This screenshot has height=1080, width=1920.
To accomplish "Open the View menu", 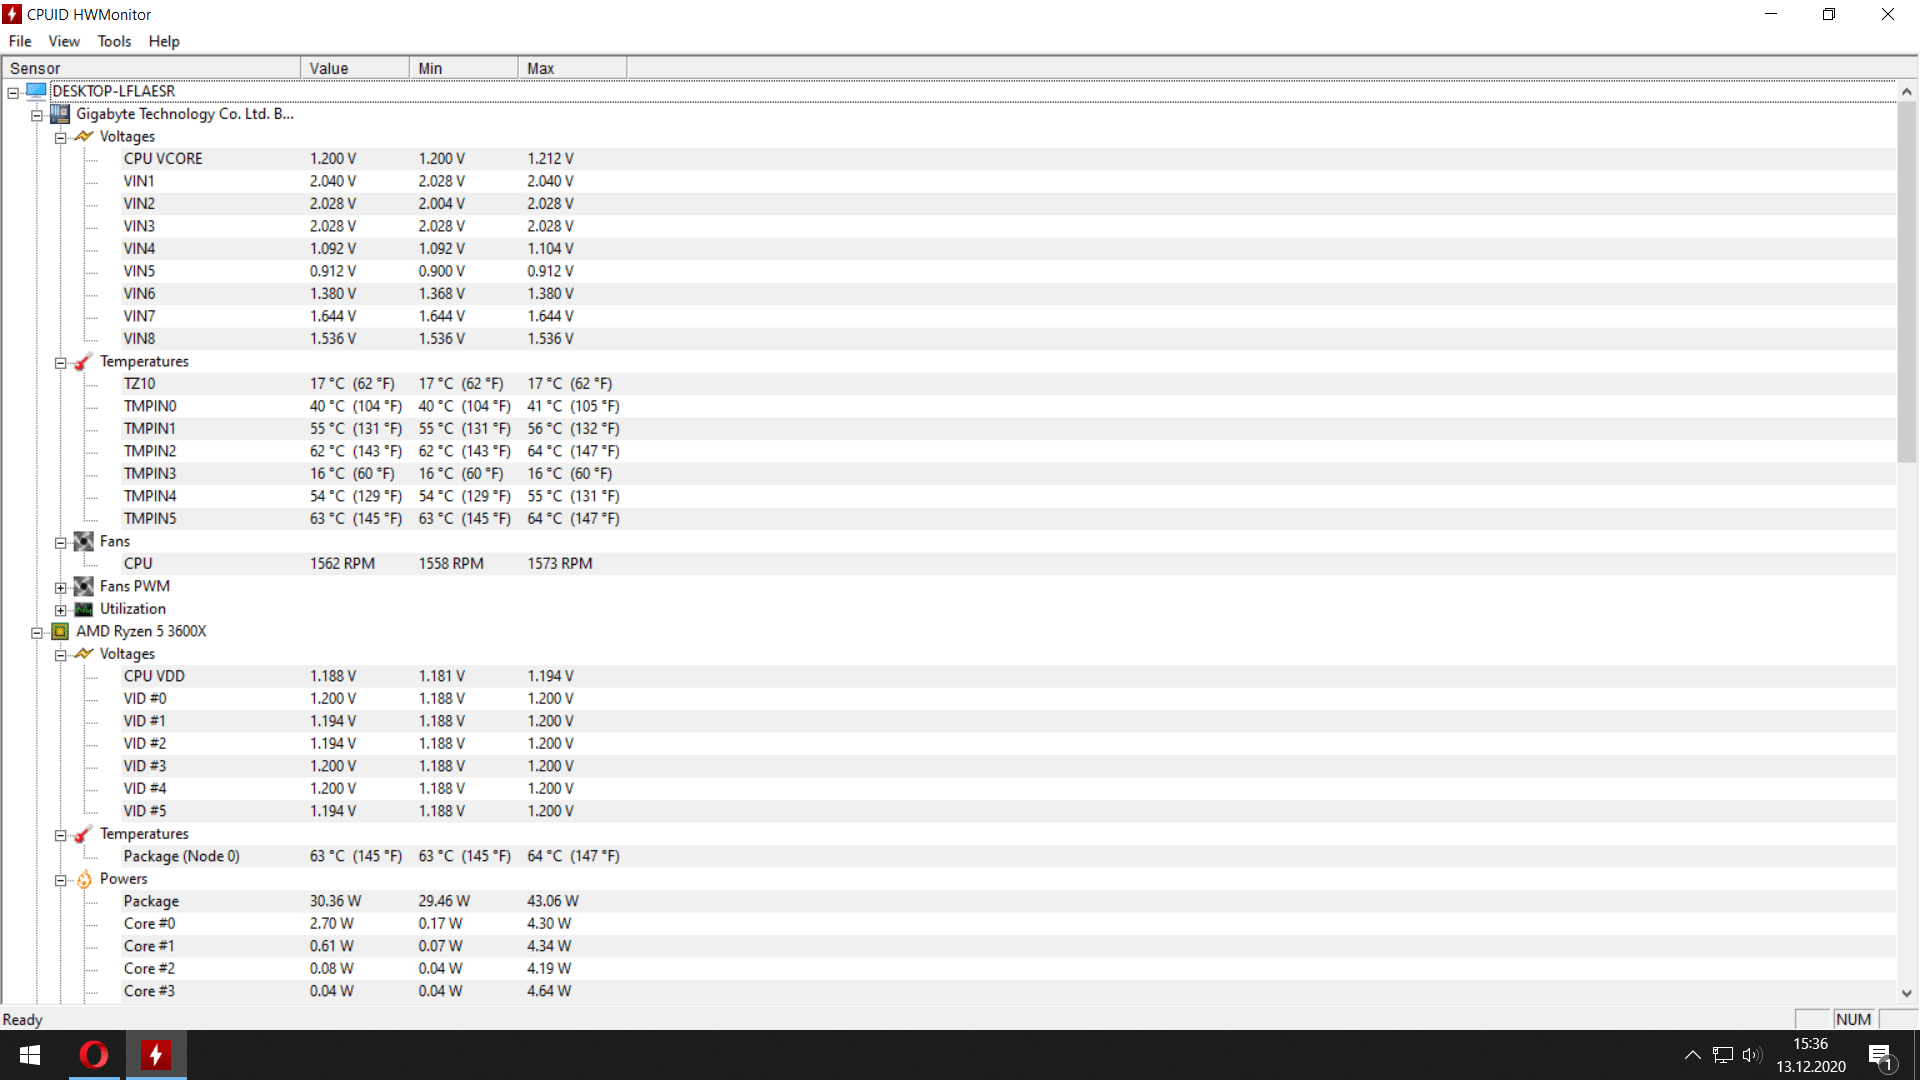I will pyautogui.click(x=64, y=41).
